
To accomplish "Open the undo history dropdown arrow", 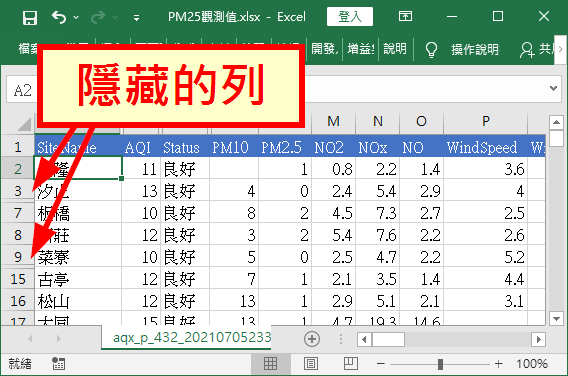I will click(x=76, y=17).
